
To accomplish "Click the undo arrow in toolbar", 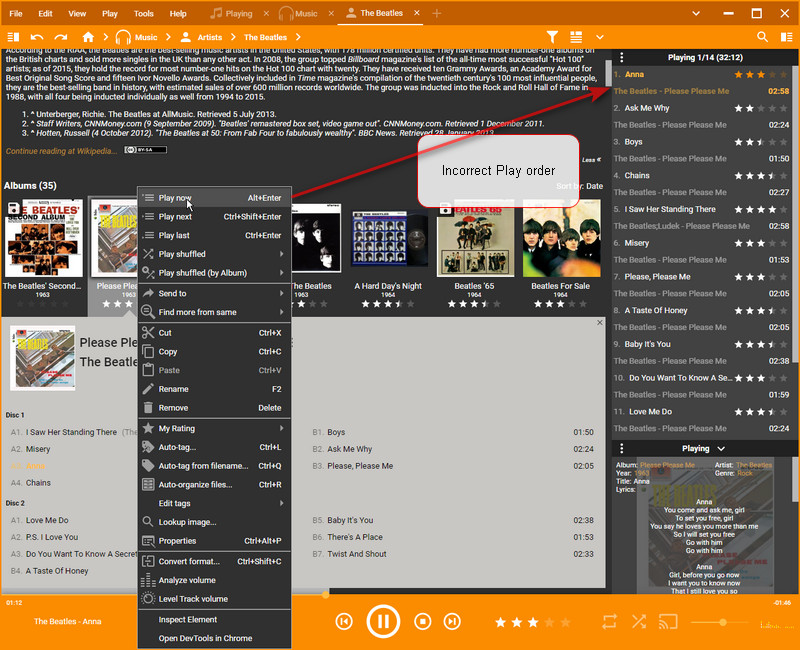I will 37,37.
